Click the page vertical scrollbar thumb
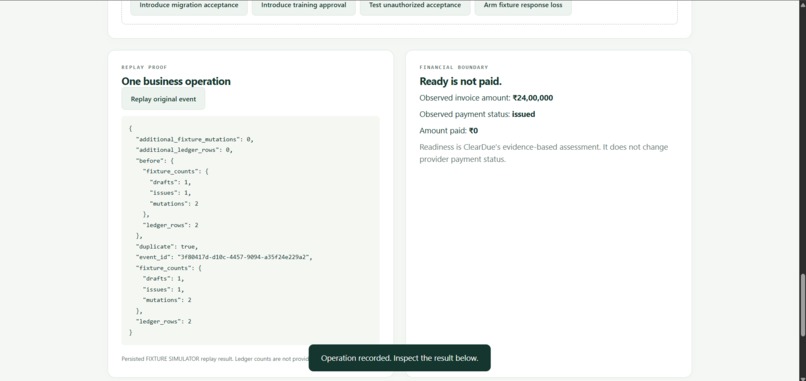This screenshot has width=806, height=381. (802, 305)
